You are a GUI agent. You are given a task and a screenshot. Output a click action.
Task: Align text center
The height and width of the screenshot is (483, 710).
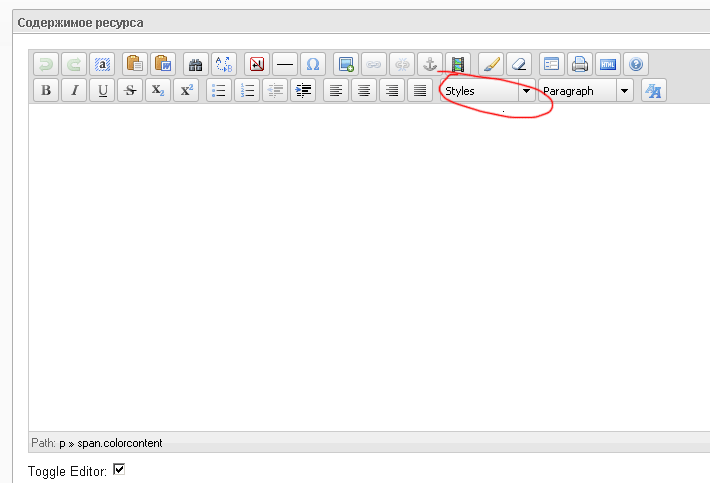[x=364, y=90]
